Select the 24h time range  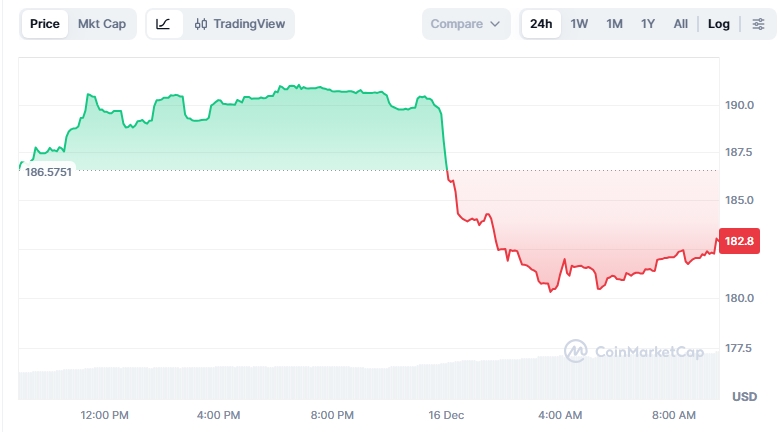pos(541,24)
